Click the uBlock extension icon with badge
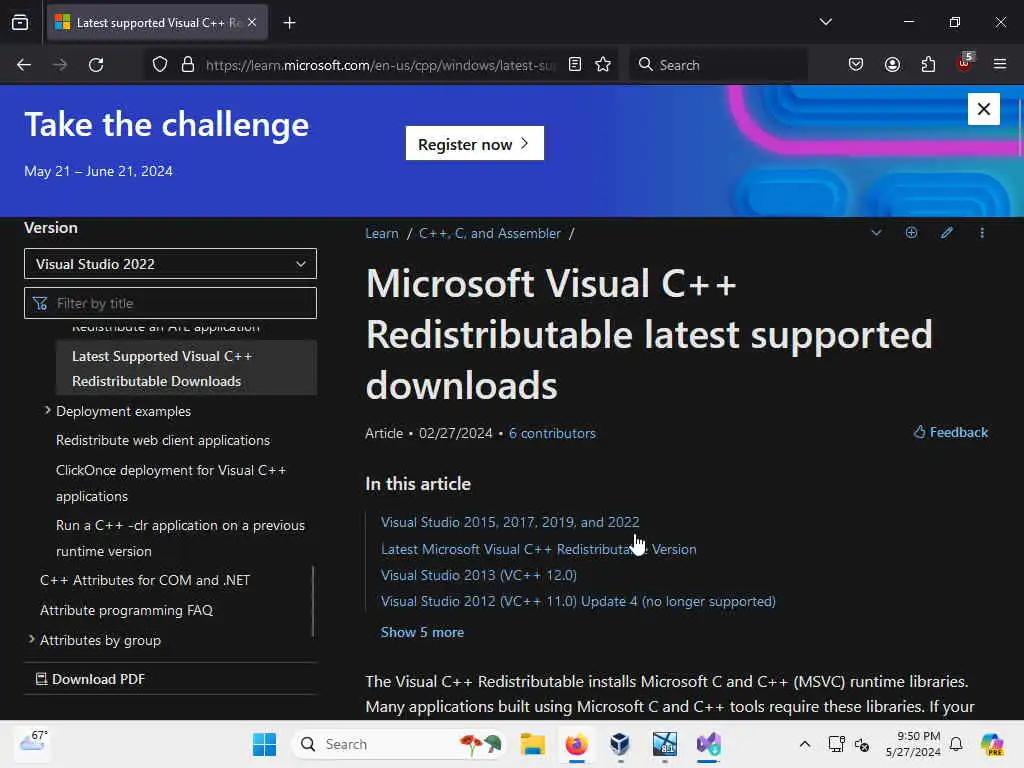 tap(964, 63)
